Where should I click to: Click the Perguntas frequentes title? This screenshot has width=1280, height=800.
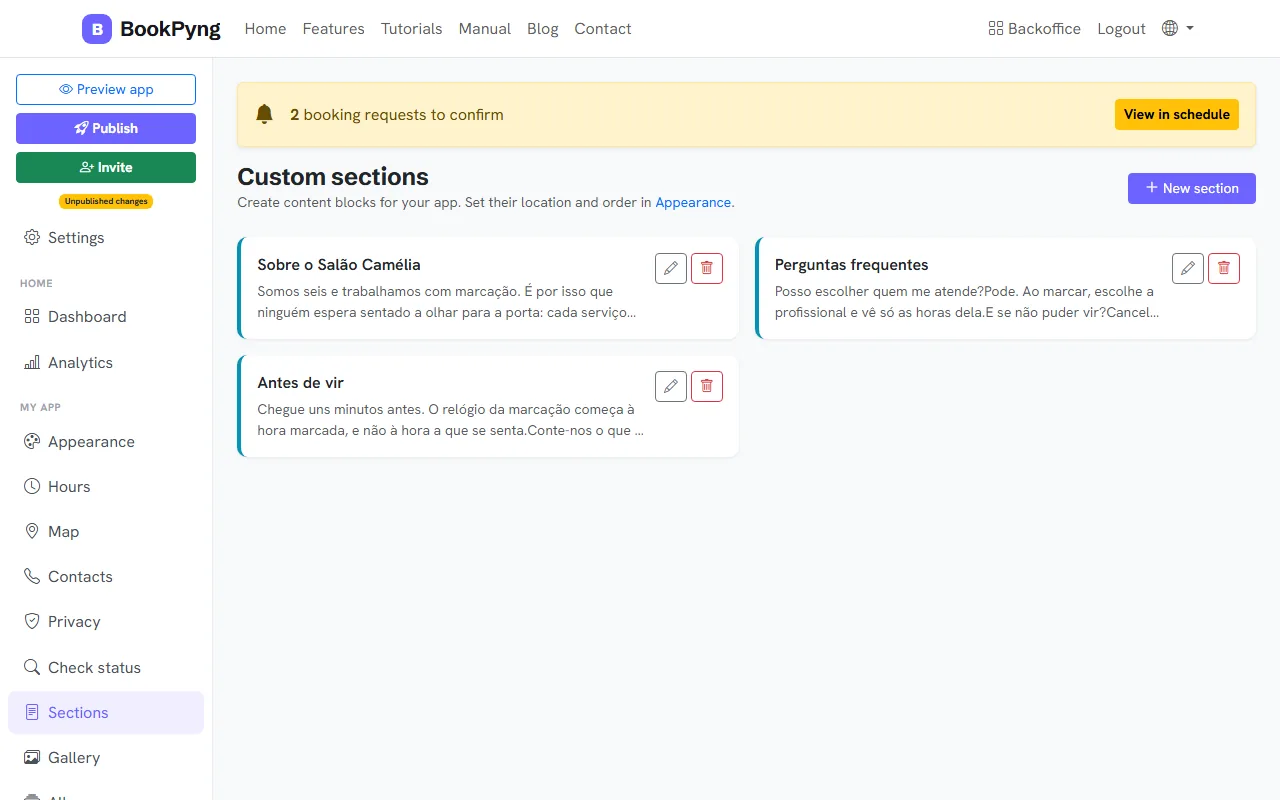(851, 265)
